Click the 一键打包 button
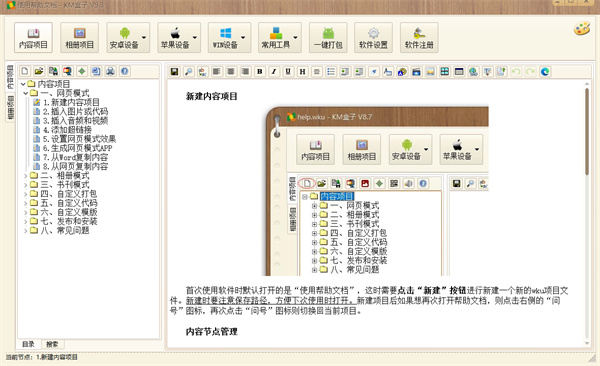The image size is (600, 366). coord(328,38)
